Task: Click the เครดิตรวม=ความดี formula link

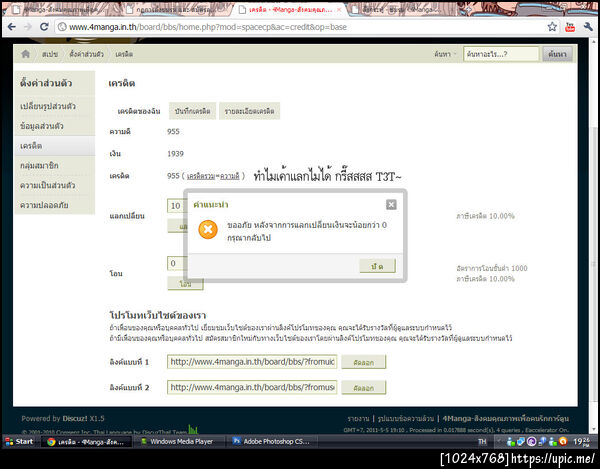Action: coord(213,176)
